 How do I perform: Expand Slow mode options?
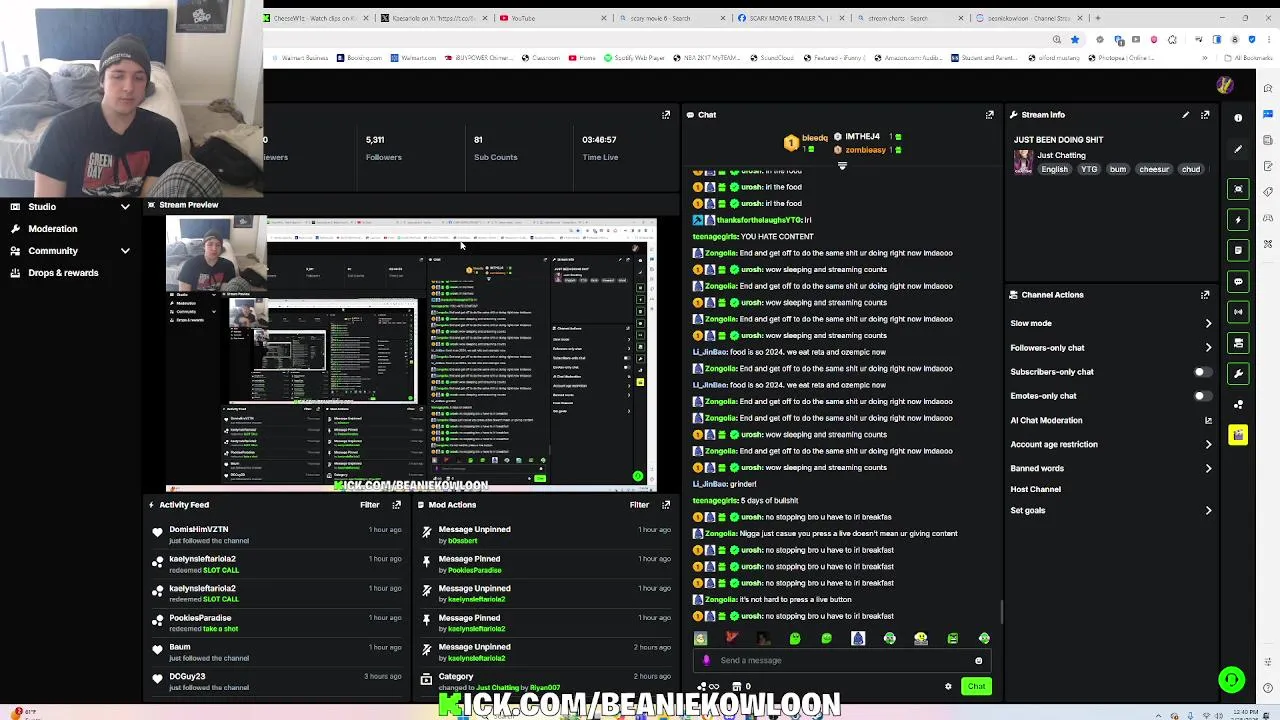coord(1208,323)
